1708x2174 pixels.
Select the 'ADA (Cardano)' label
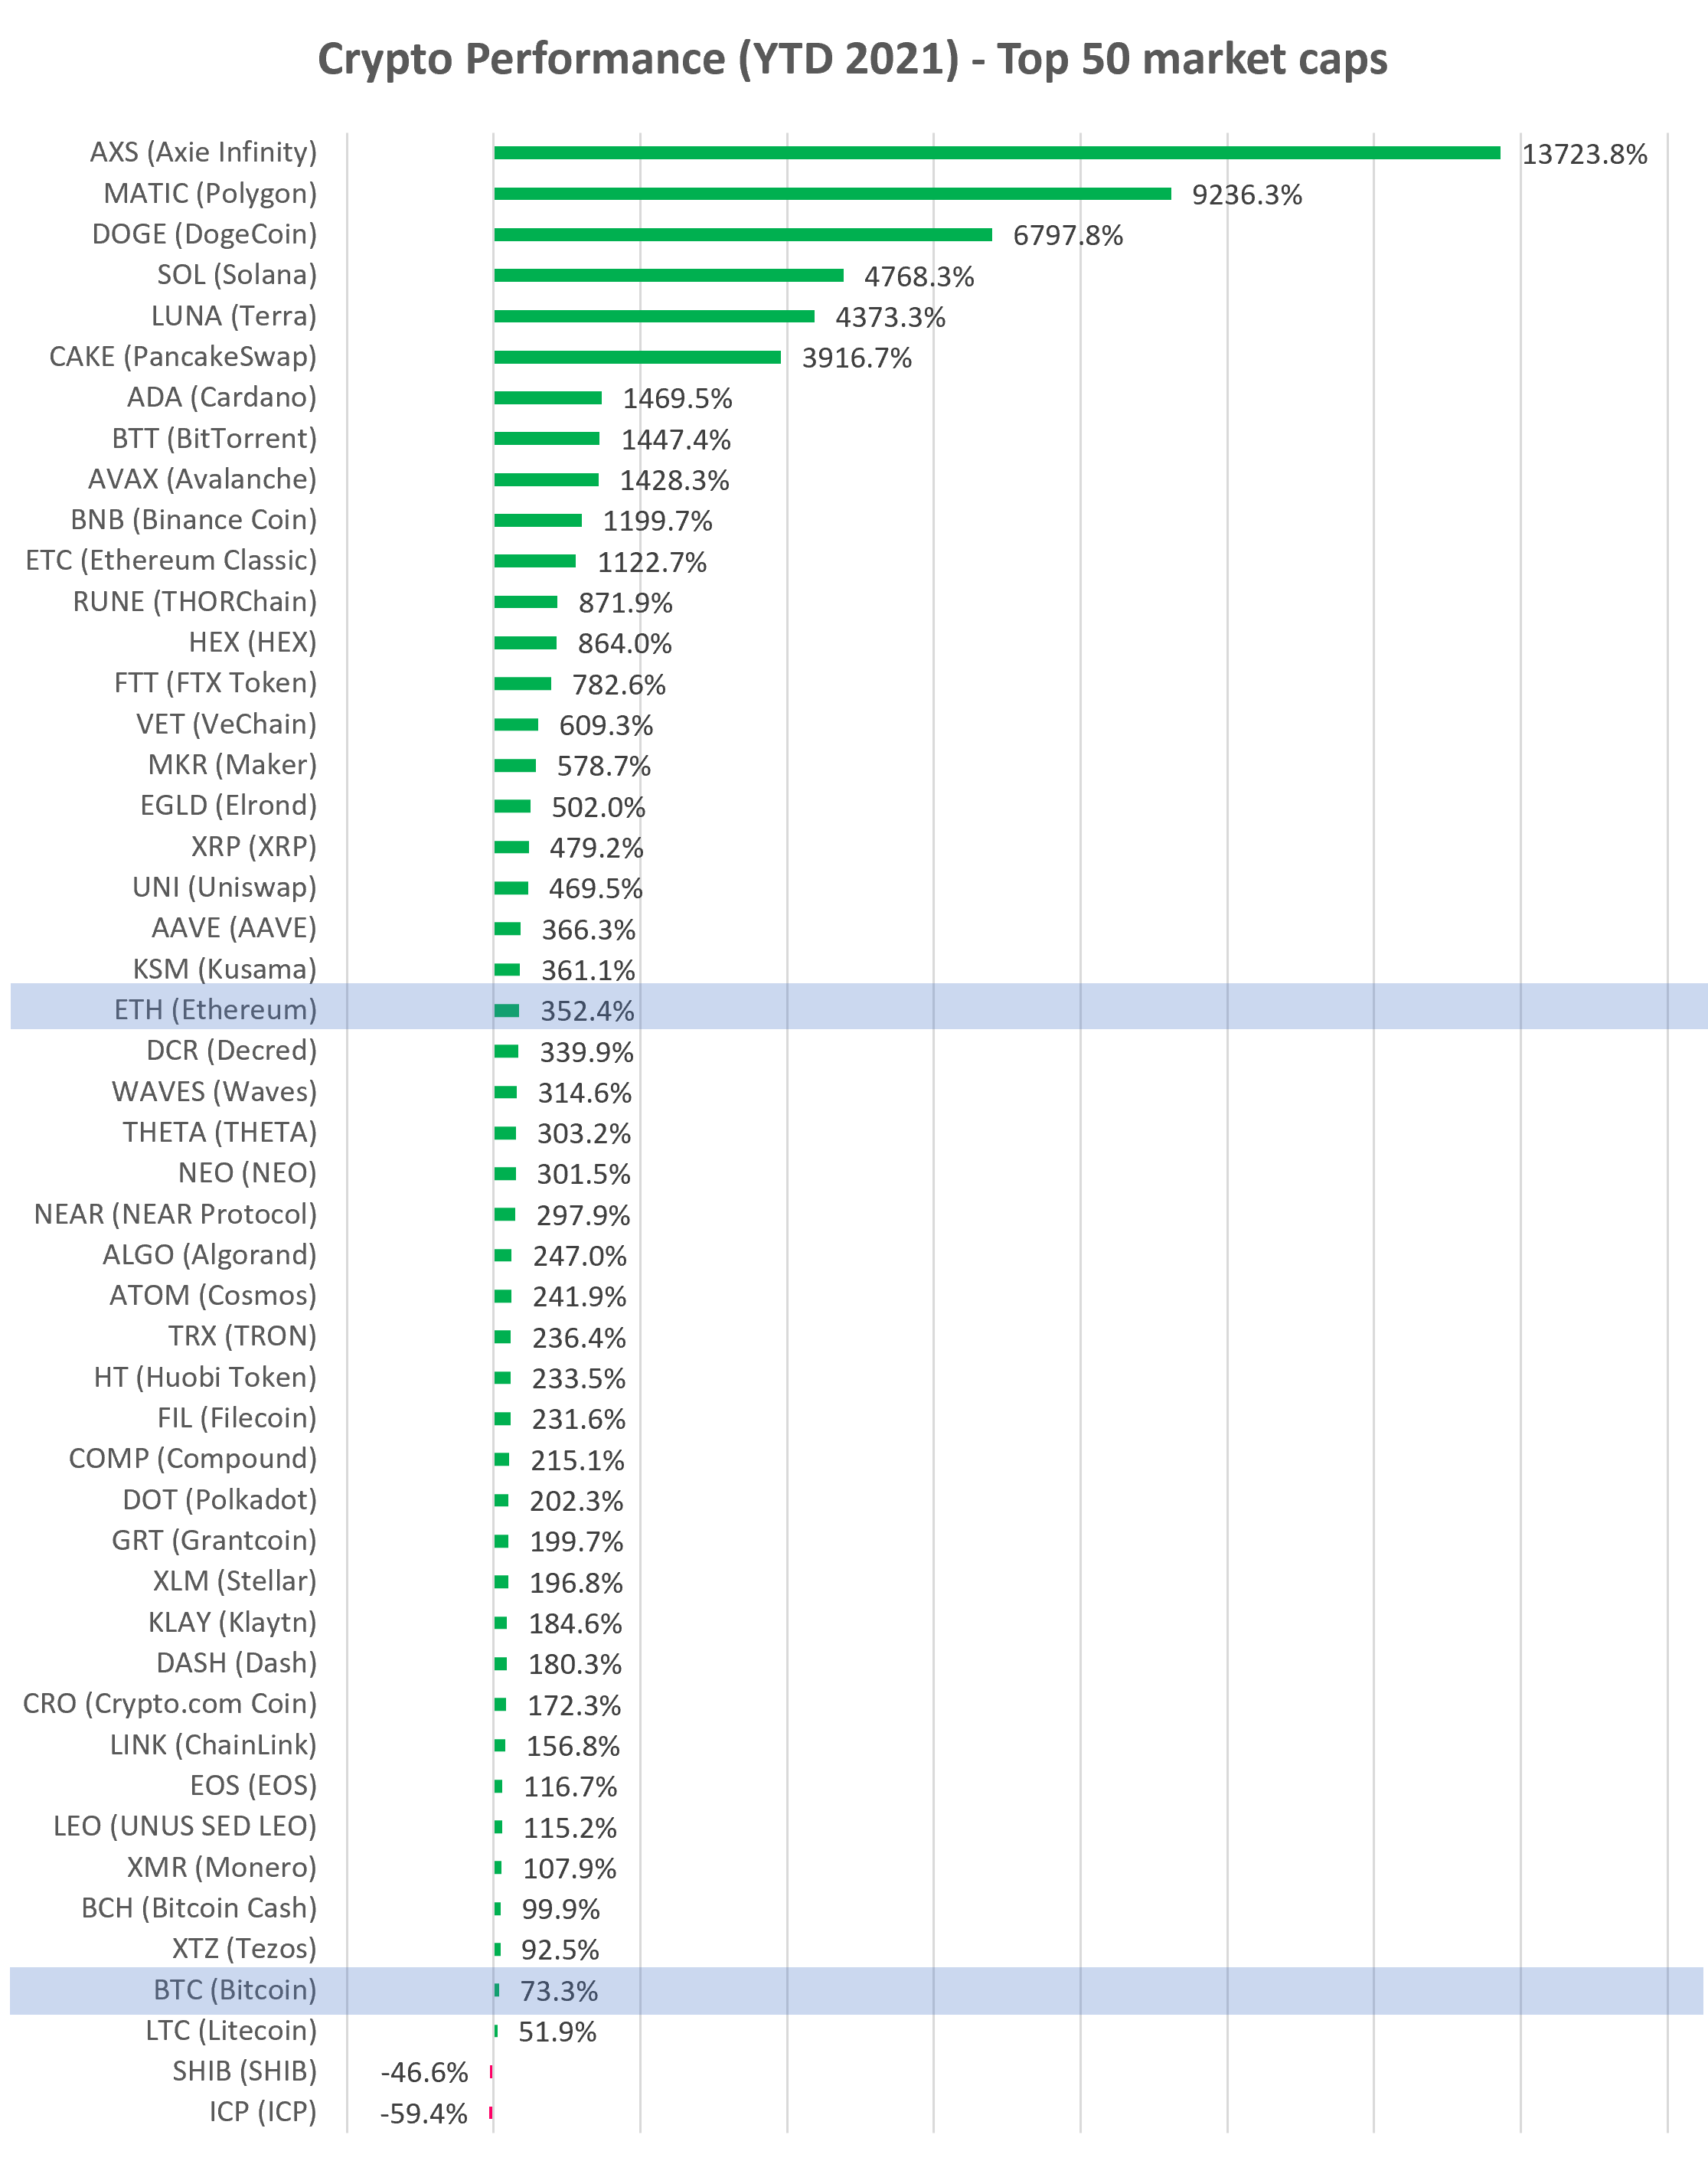click(222, 397)
